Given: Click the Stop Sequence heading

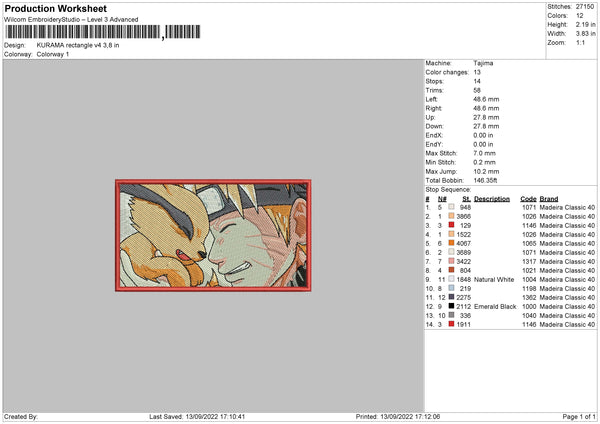Looking at the screenshot, I should coord(448,189).
